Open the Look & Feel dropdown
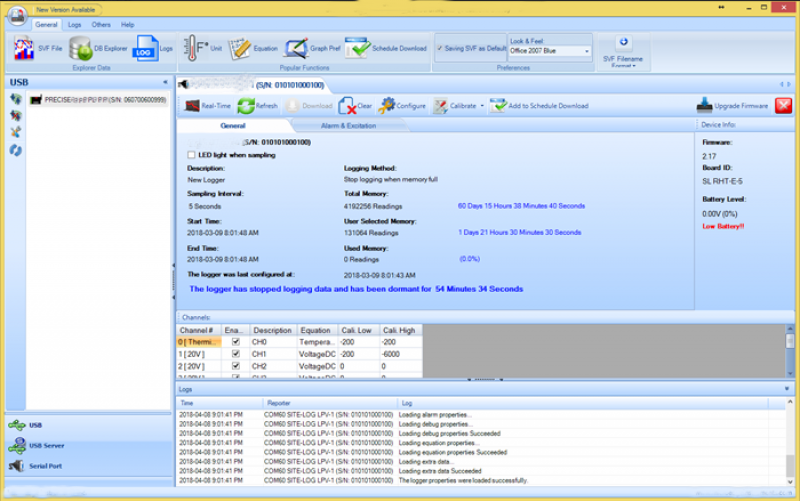The height and width of the screenshot is (501, 800). click(586, 51)
